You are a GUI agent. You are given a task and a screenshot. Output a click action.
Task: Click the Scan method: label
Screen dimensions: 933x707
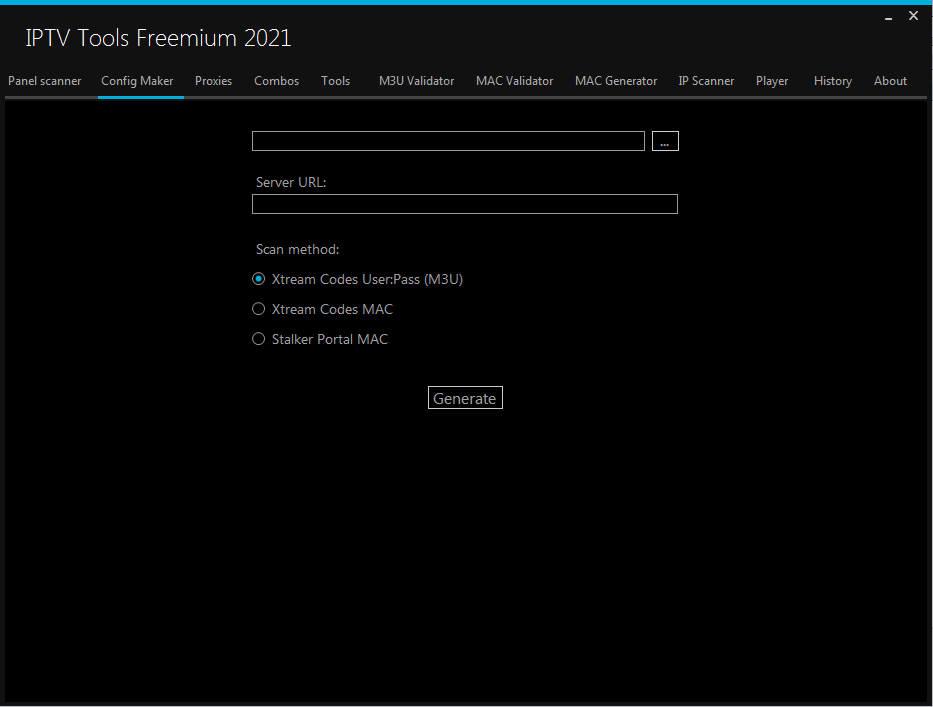tap(298, 249)
